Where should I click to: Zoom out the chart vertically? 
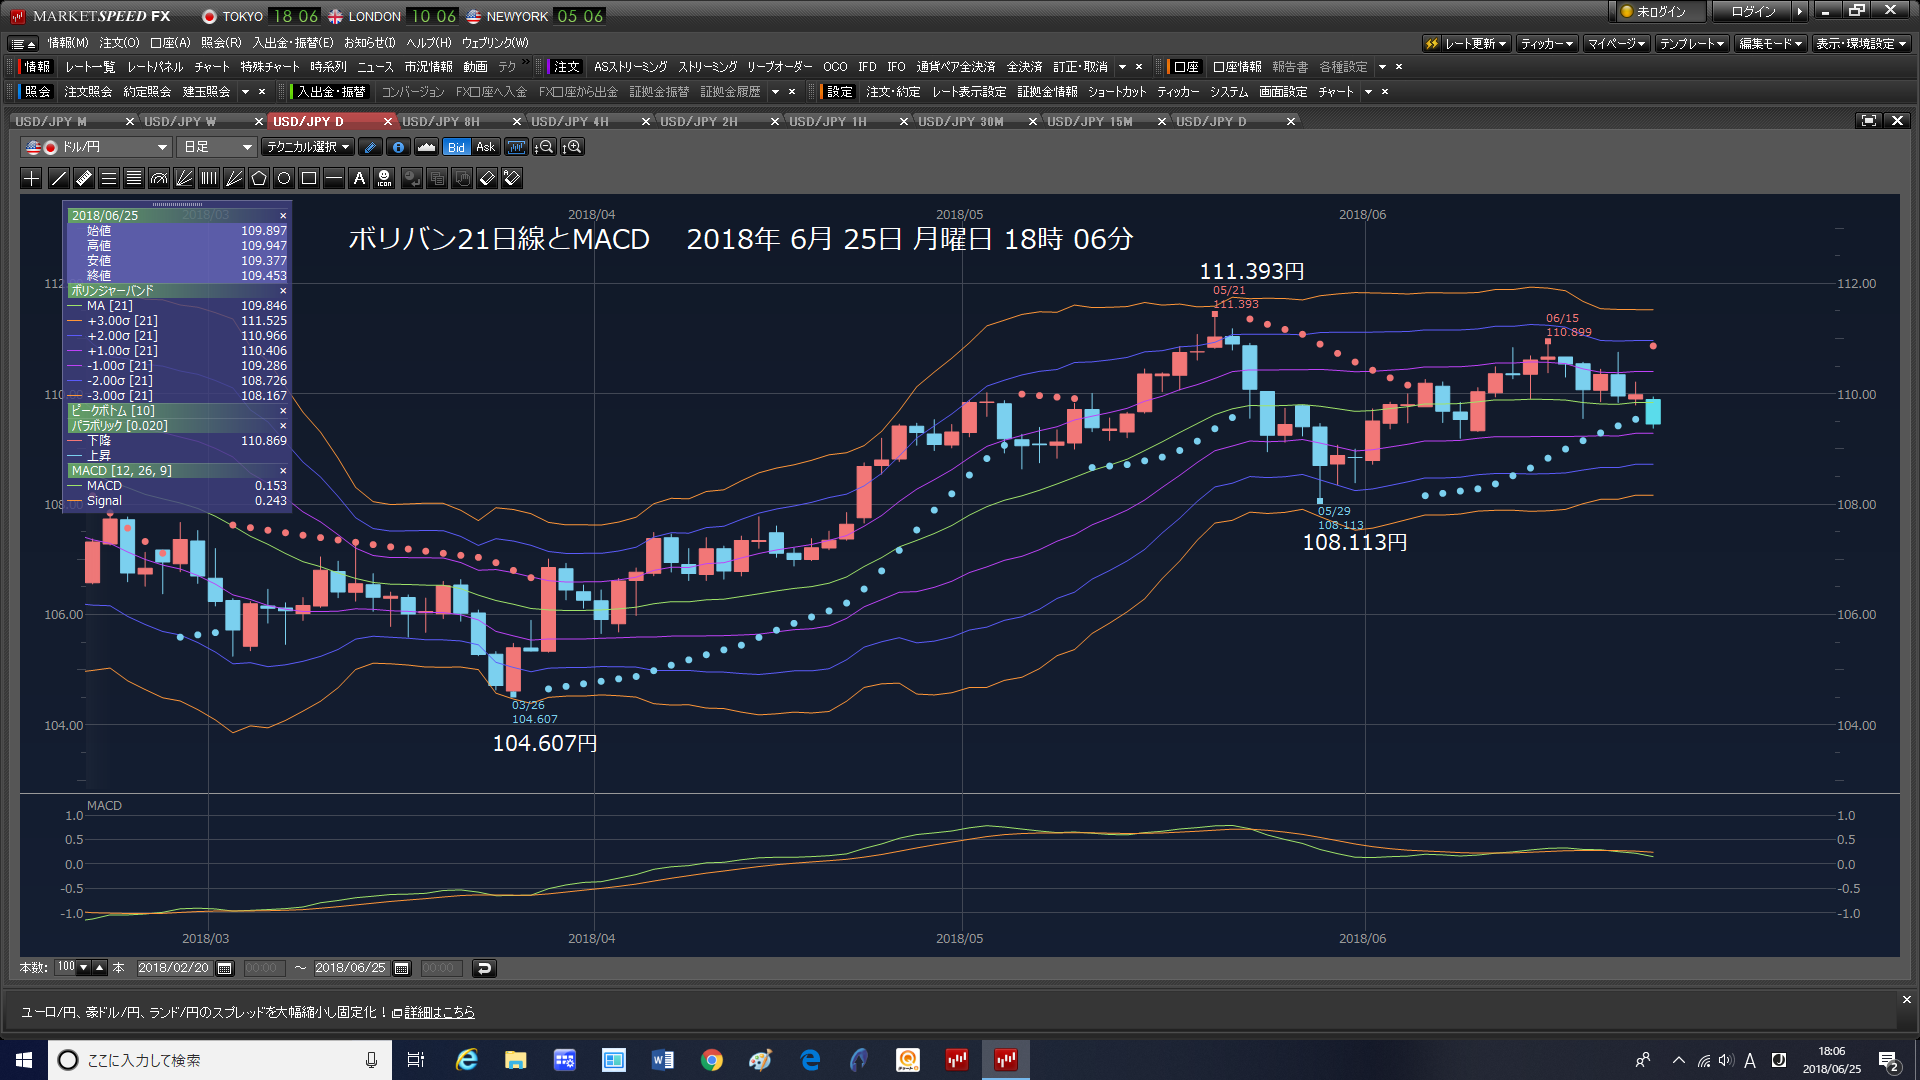coord(544,147)
